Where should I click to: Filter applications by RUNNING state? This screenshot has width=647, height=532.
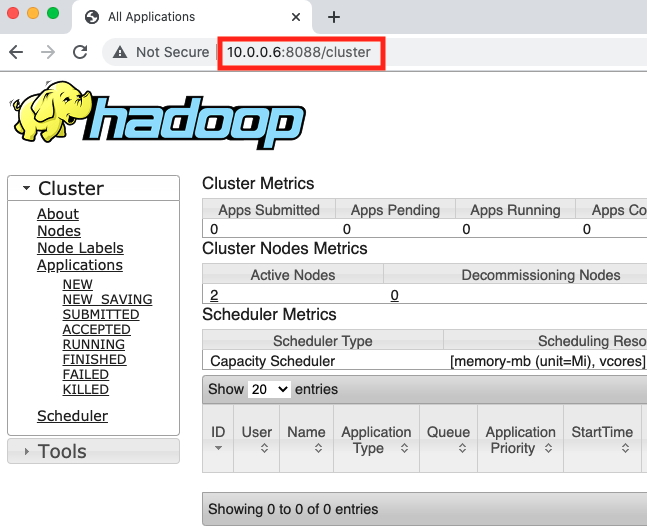click(94, 344)
